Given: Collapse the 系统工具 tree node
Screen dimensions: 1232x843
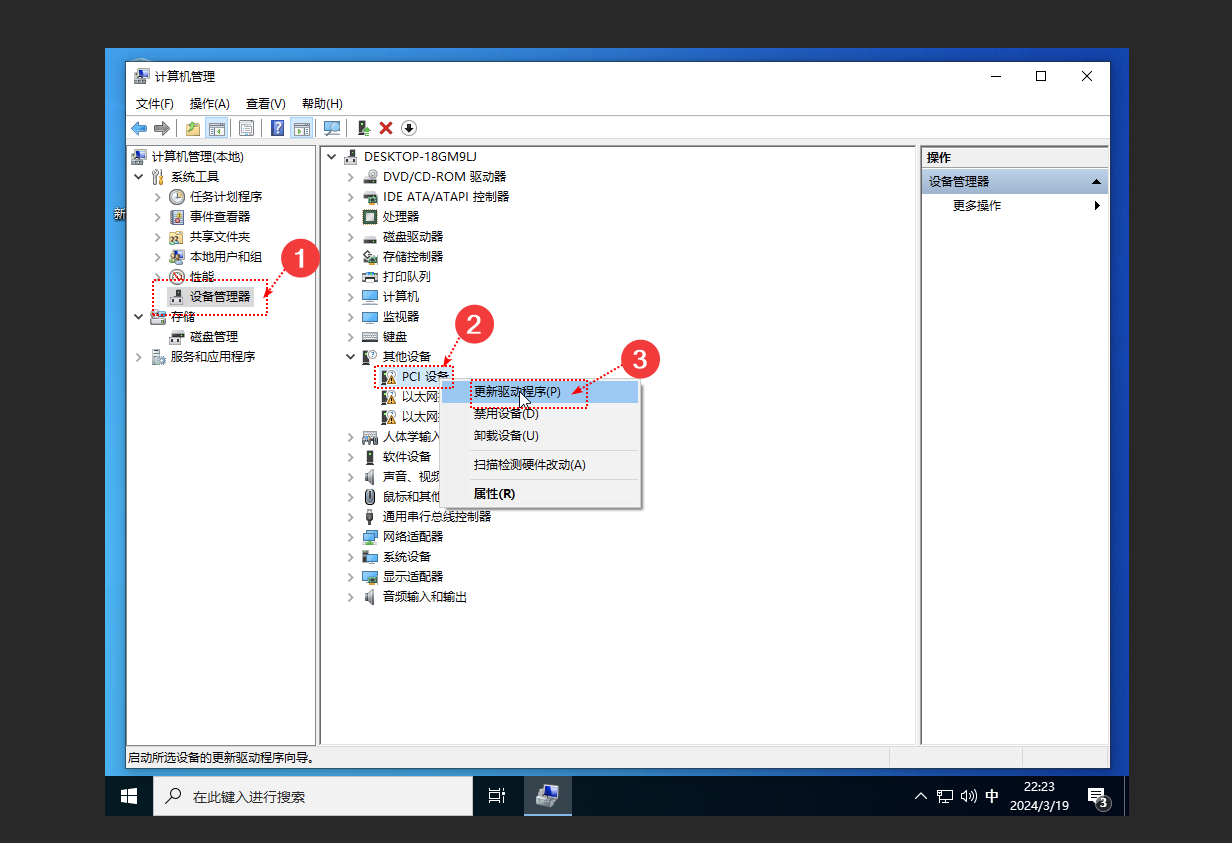Looking at the screenshot, I should 138,177.
